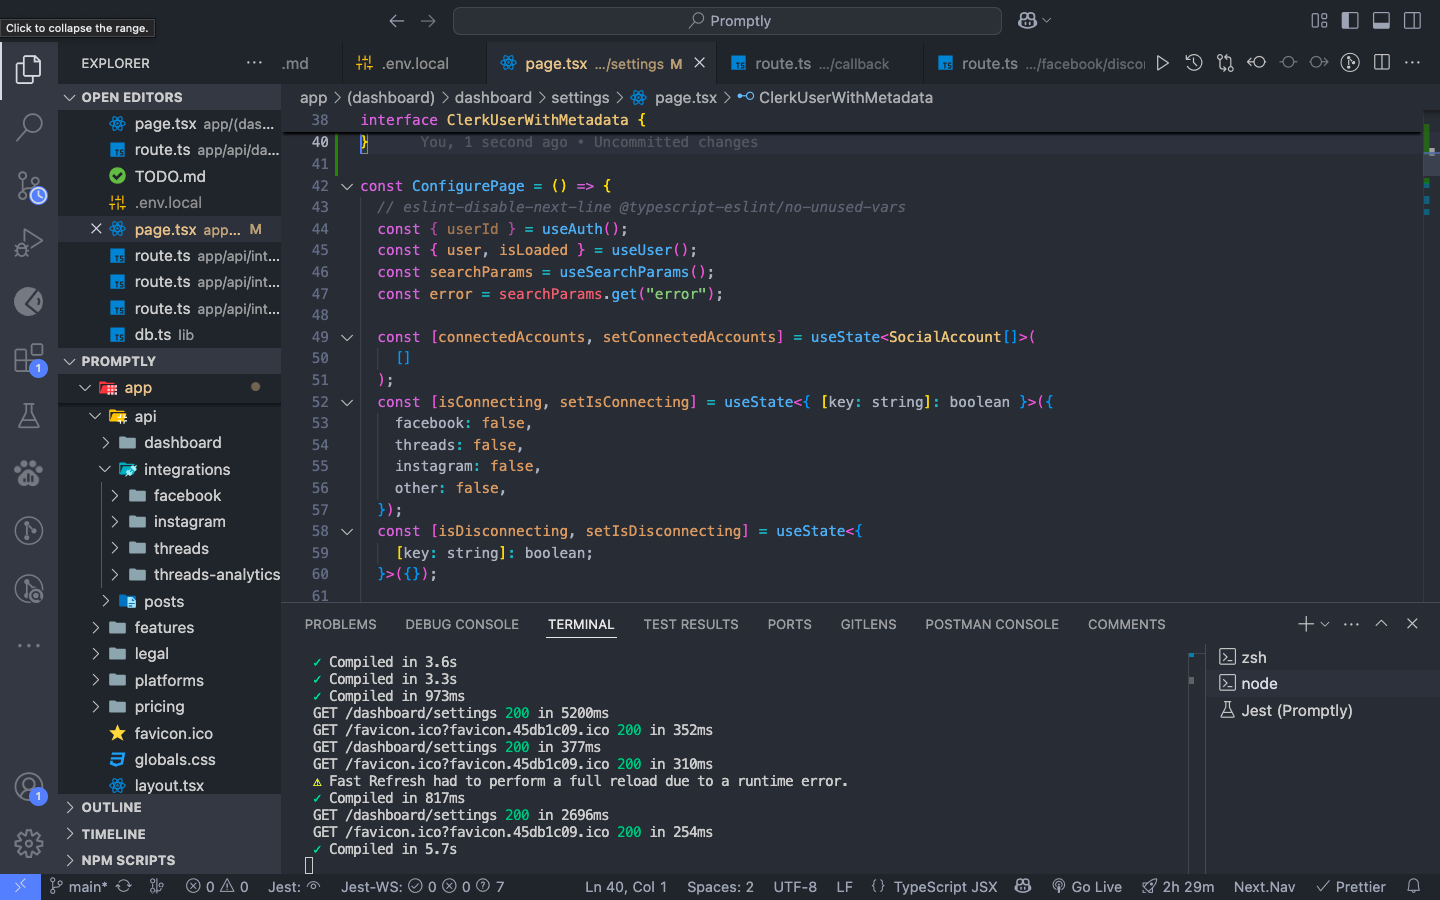Select the node terminal in the terminal list
This screenshot has height=900, width=1440.
1256,683
